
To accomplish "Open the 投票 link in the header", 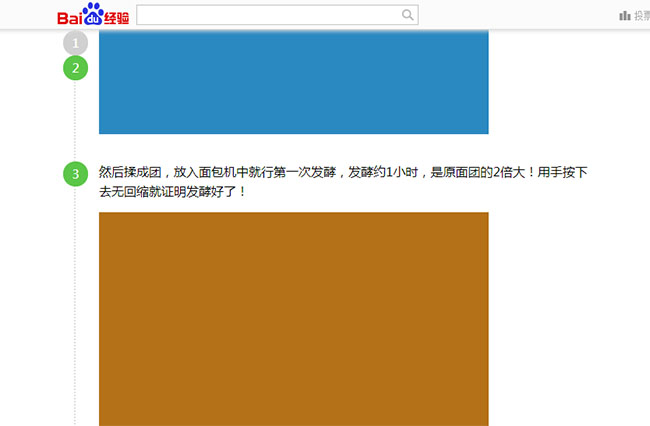I will coord(641,15).
